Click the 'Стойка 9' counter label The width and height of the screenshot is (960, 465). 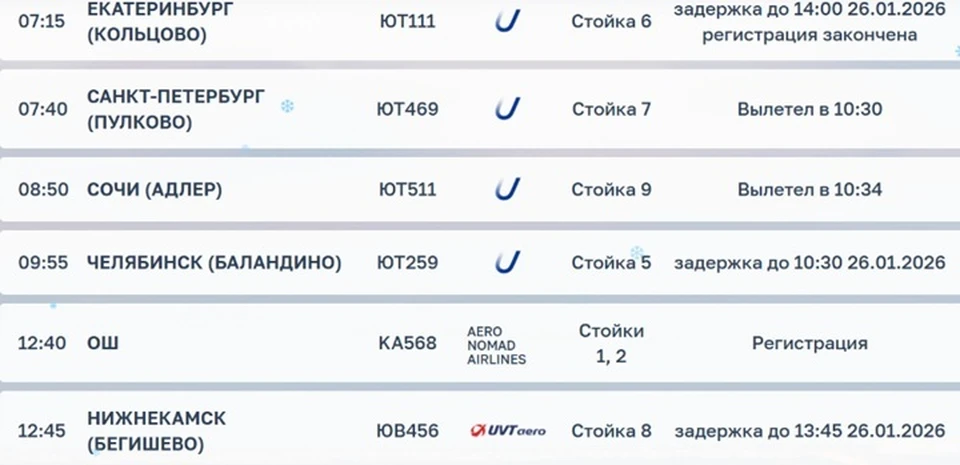611,189
